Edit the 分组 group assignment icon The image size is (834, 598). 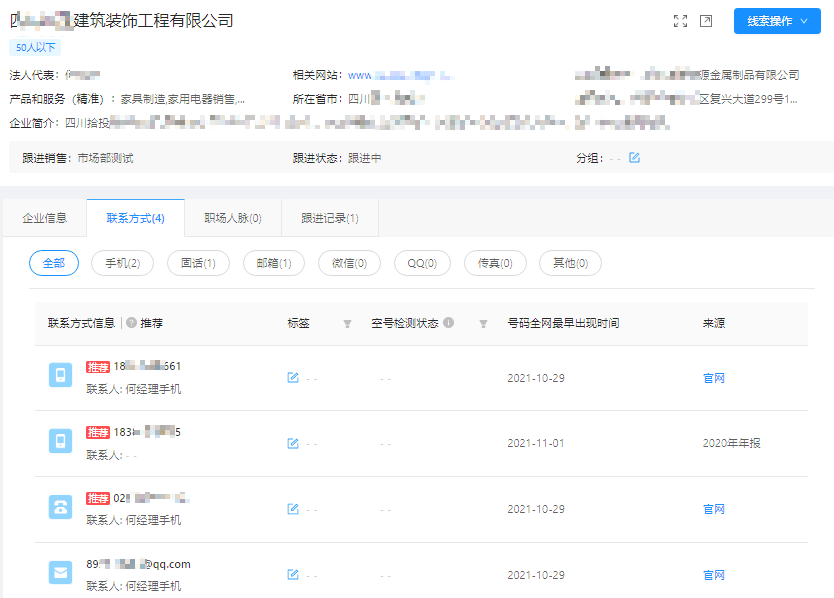[x=634, y=158]
